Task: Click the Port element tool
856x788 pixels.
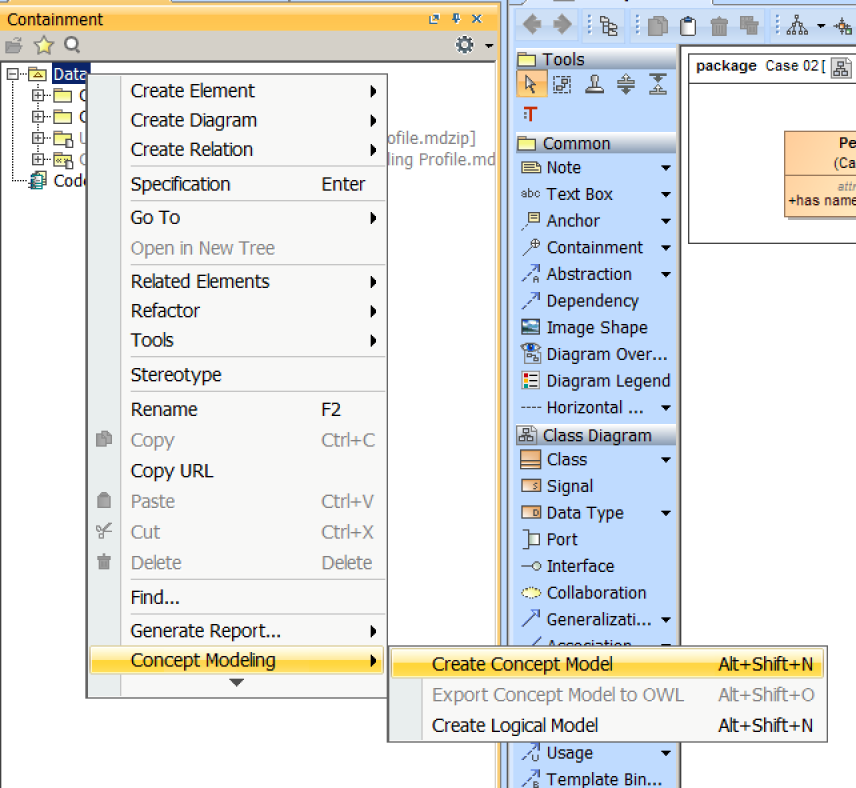Action: click(531, 540)
